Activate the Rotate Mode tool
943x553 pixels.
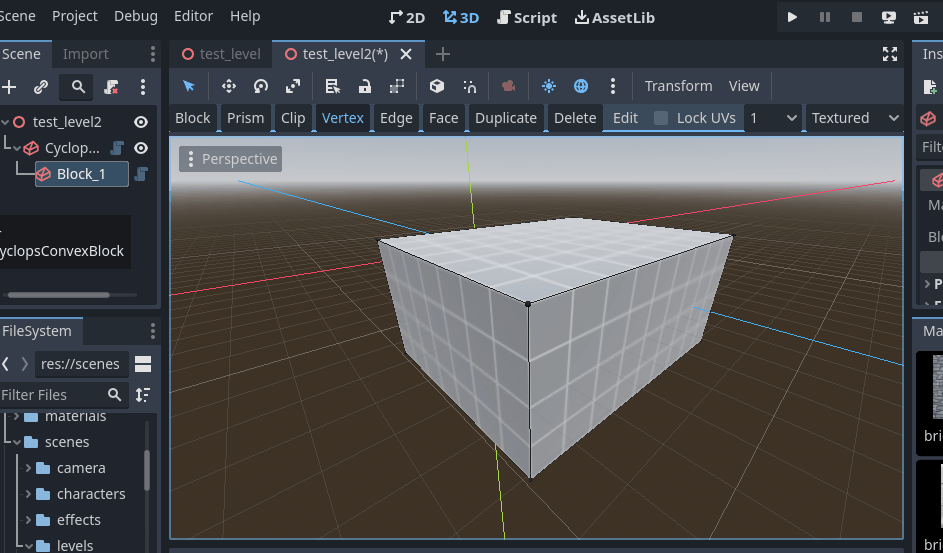point(261,86)
